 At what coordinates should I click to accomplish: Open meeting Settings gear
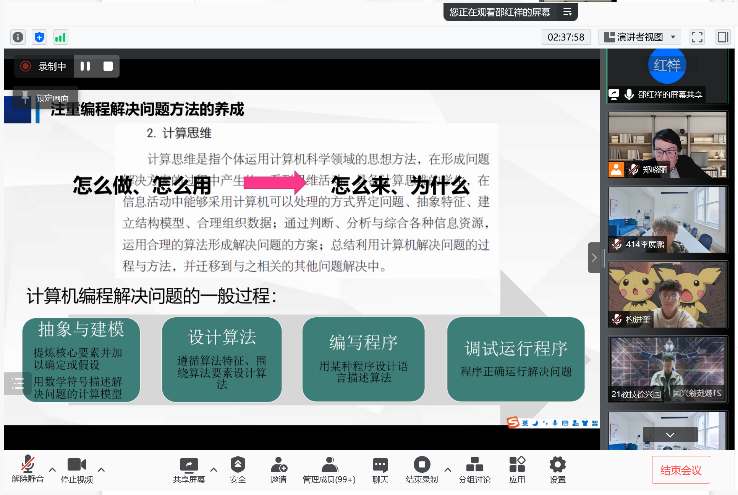click(x=557, y=465)
